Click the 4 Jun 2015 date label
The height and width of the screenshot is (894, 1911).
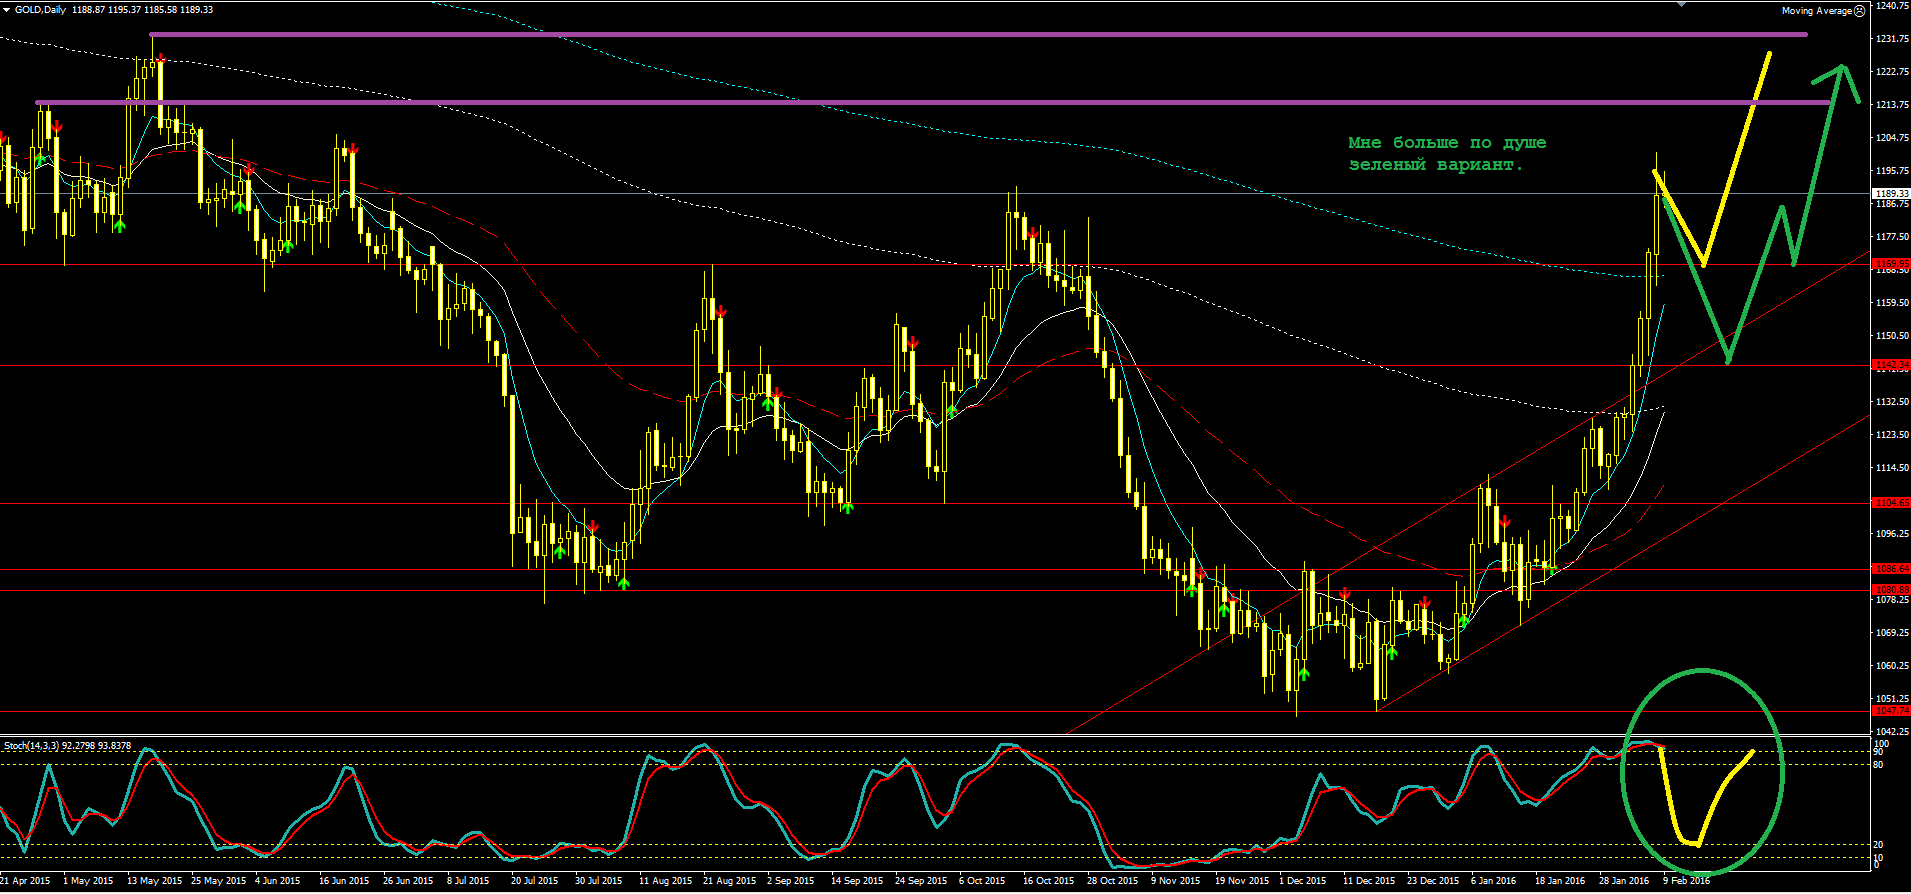point(277,881)
